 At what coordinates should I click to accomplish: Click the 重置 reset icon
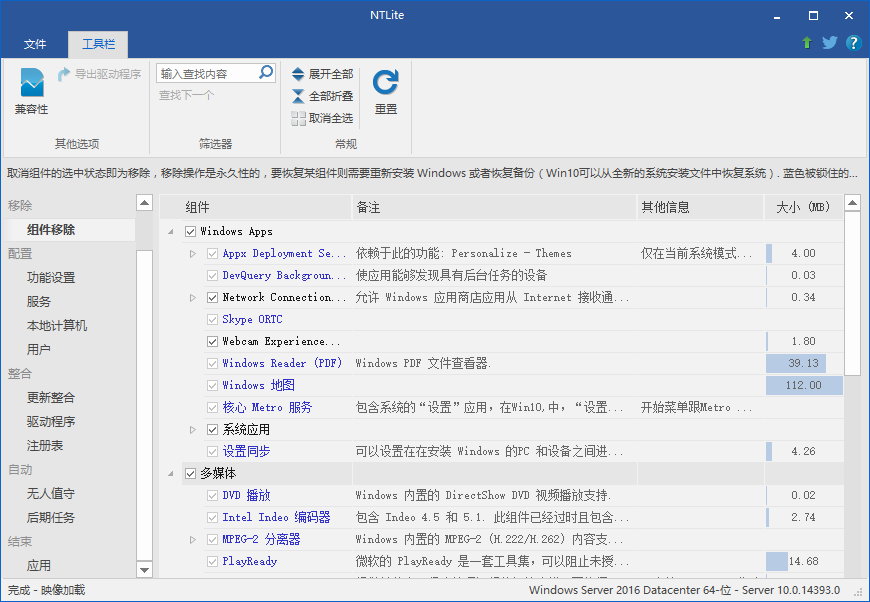pos(385,83)
